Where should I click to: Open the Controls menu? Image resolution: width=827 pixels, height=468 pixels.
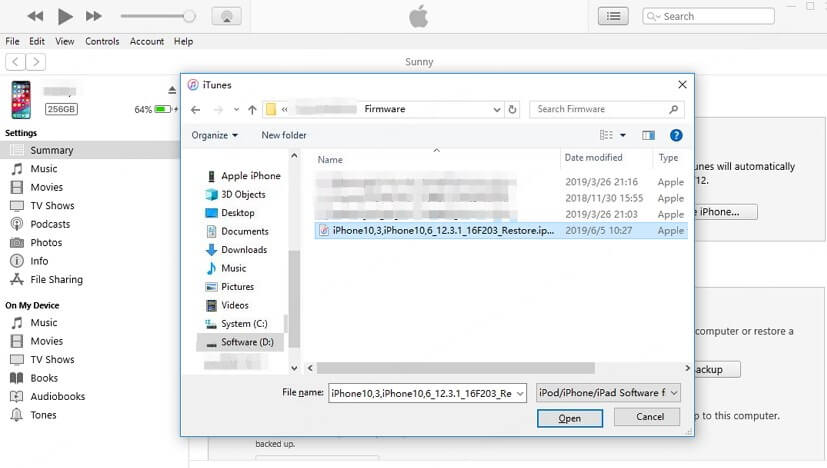[102, 41]
